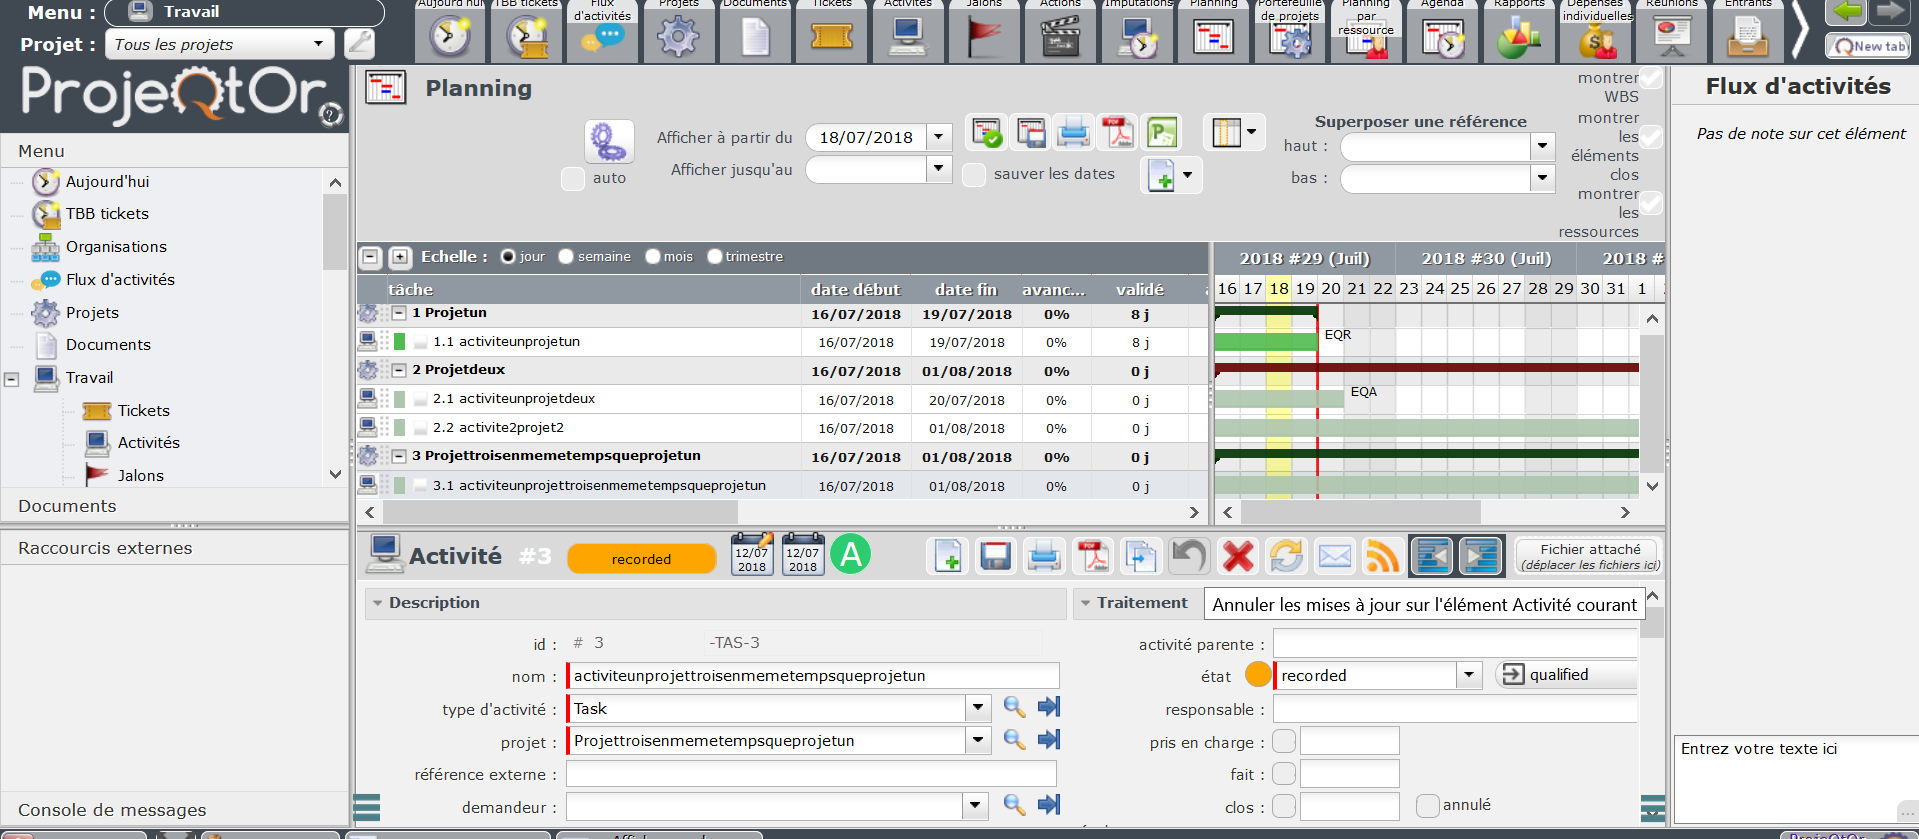Open the Afficher à partir du date dropdown

pos(938,137)
